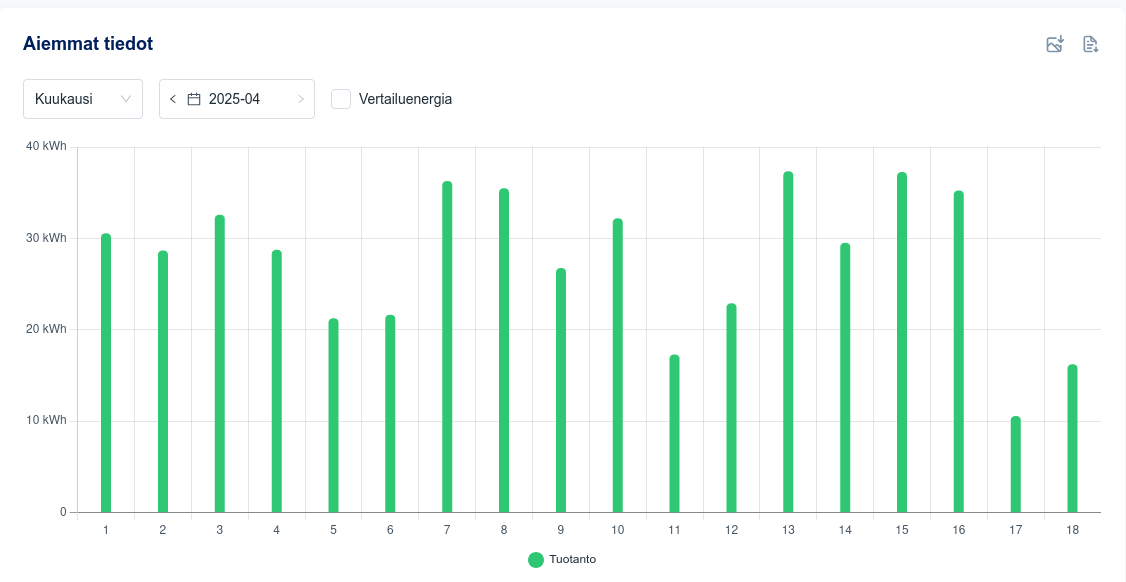This screenshot has width=1126, height=582.
Task: Select the bar for day 17
Action: [x=1016, y=464]
